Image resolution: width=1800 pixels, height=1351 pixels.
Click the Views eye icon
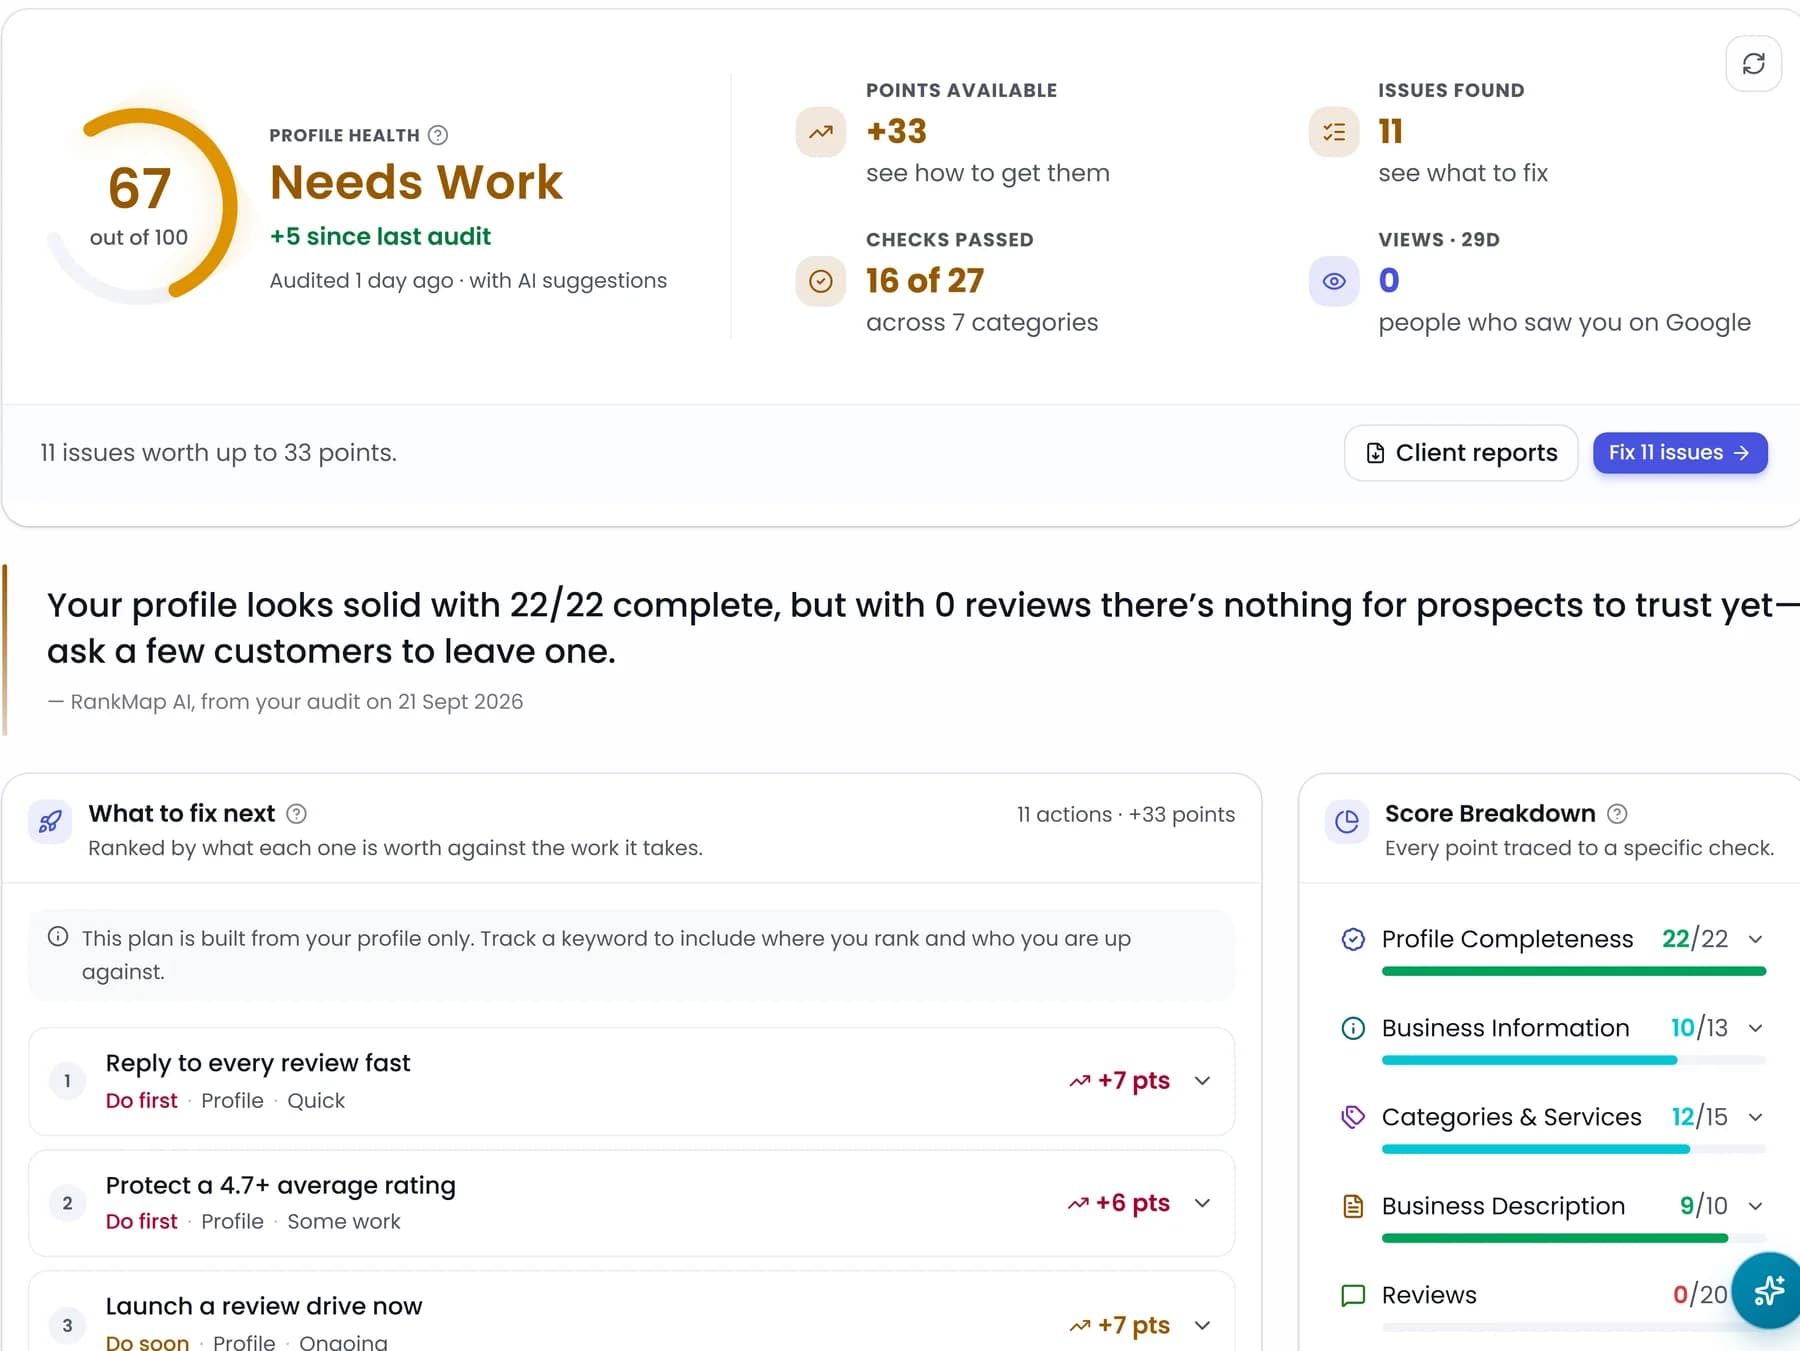click(x=1334, y=281)
